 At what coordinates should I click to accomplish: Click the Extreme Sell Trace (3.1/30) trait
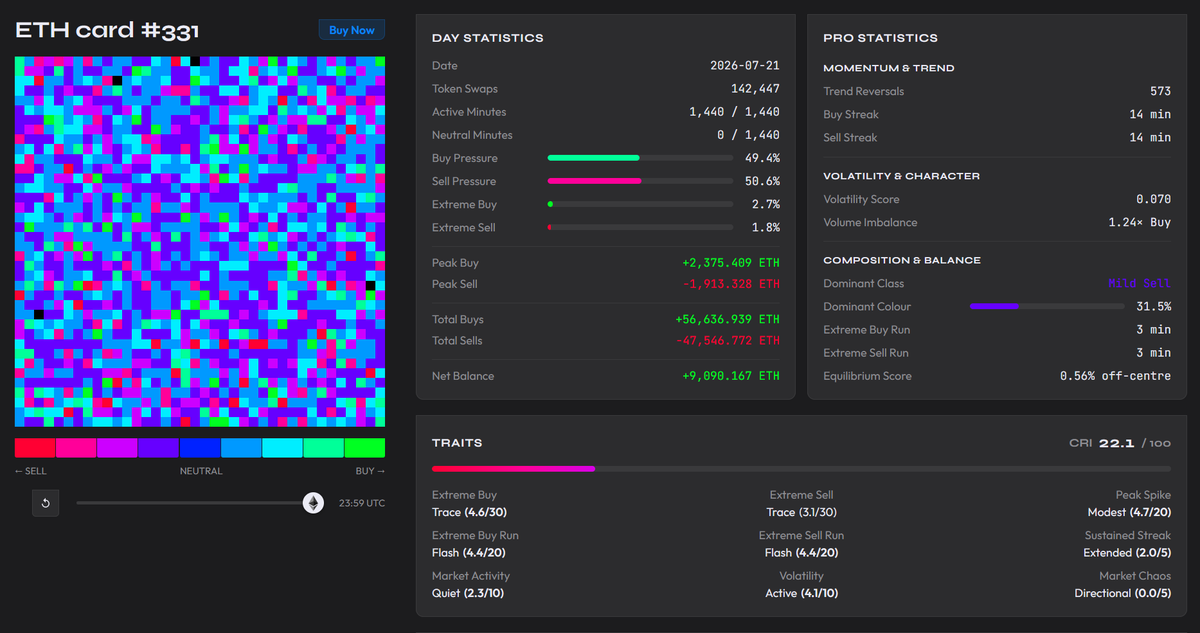pyautogui.click(x=801, y=503)
